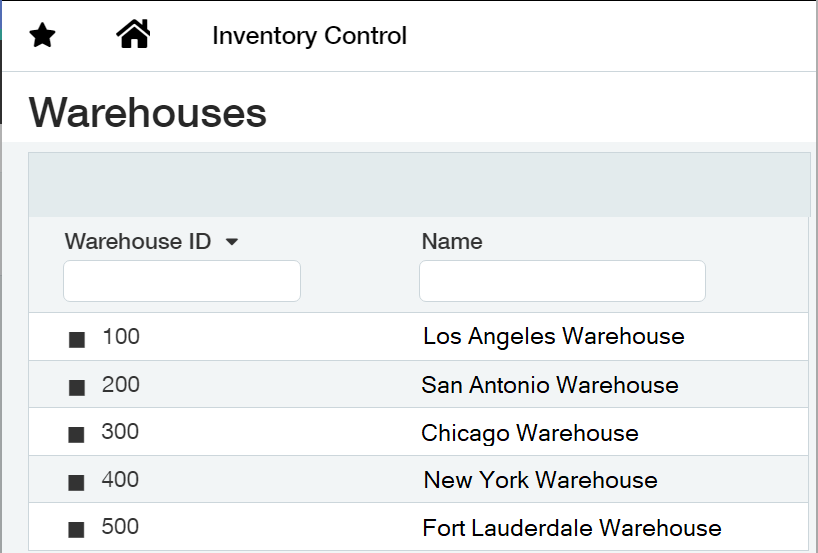Select the square marker for warehouse 100
818x553 pixels.
pyautogui.click(x=77, y=340)
